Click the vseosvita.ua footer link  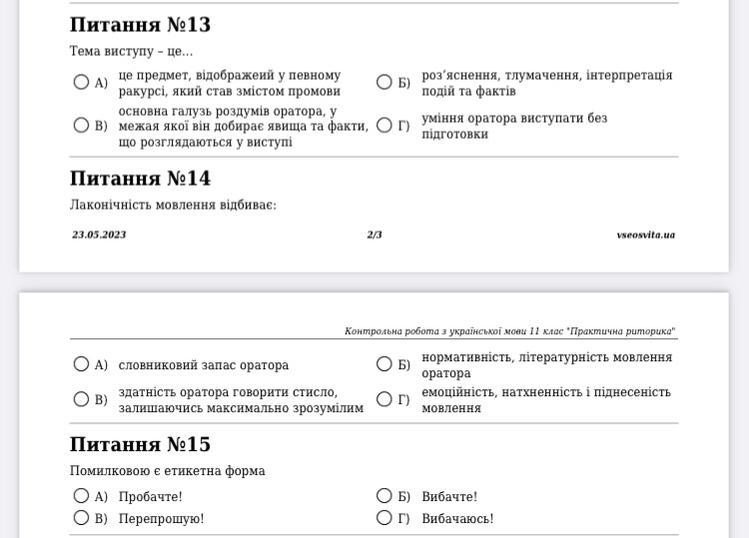tap(646, 235)
